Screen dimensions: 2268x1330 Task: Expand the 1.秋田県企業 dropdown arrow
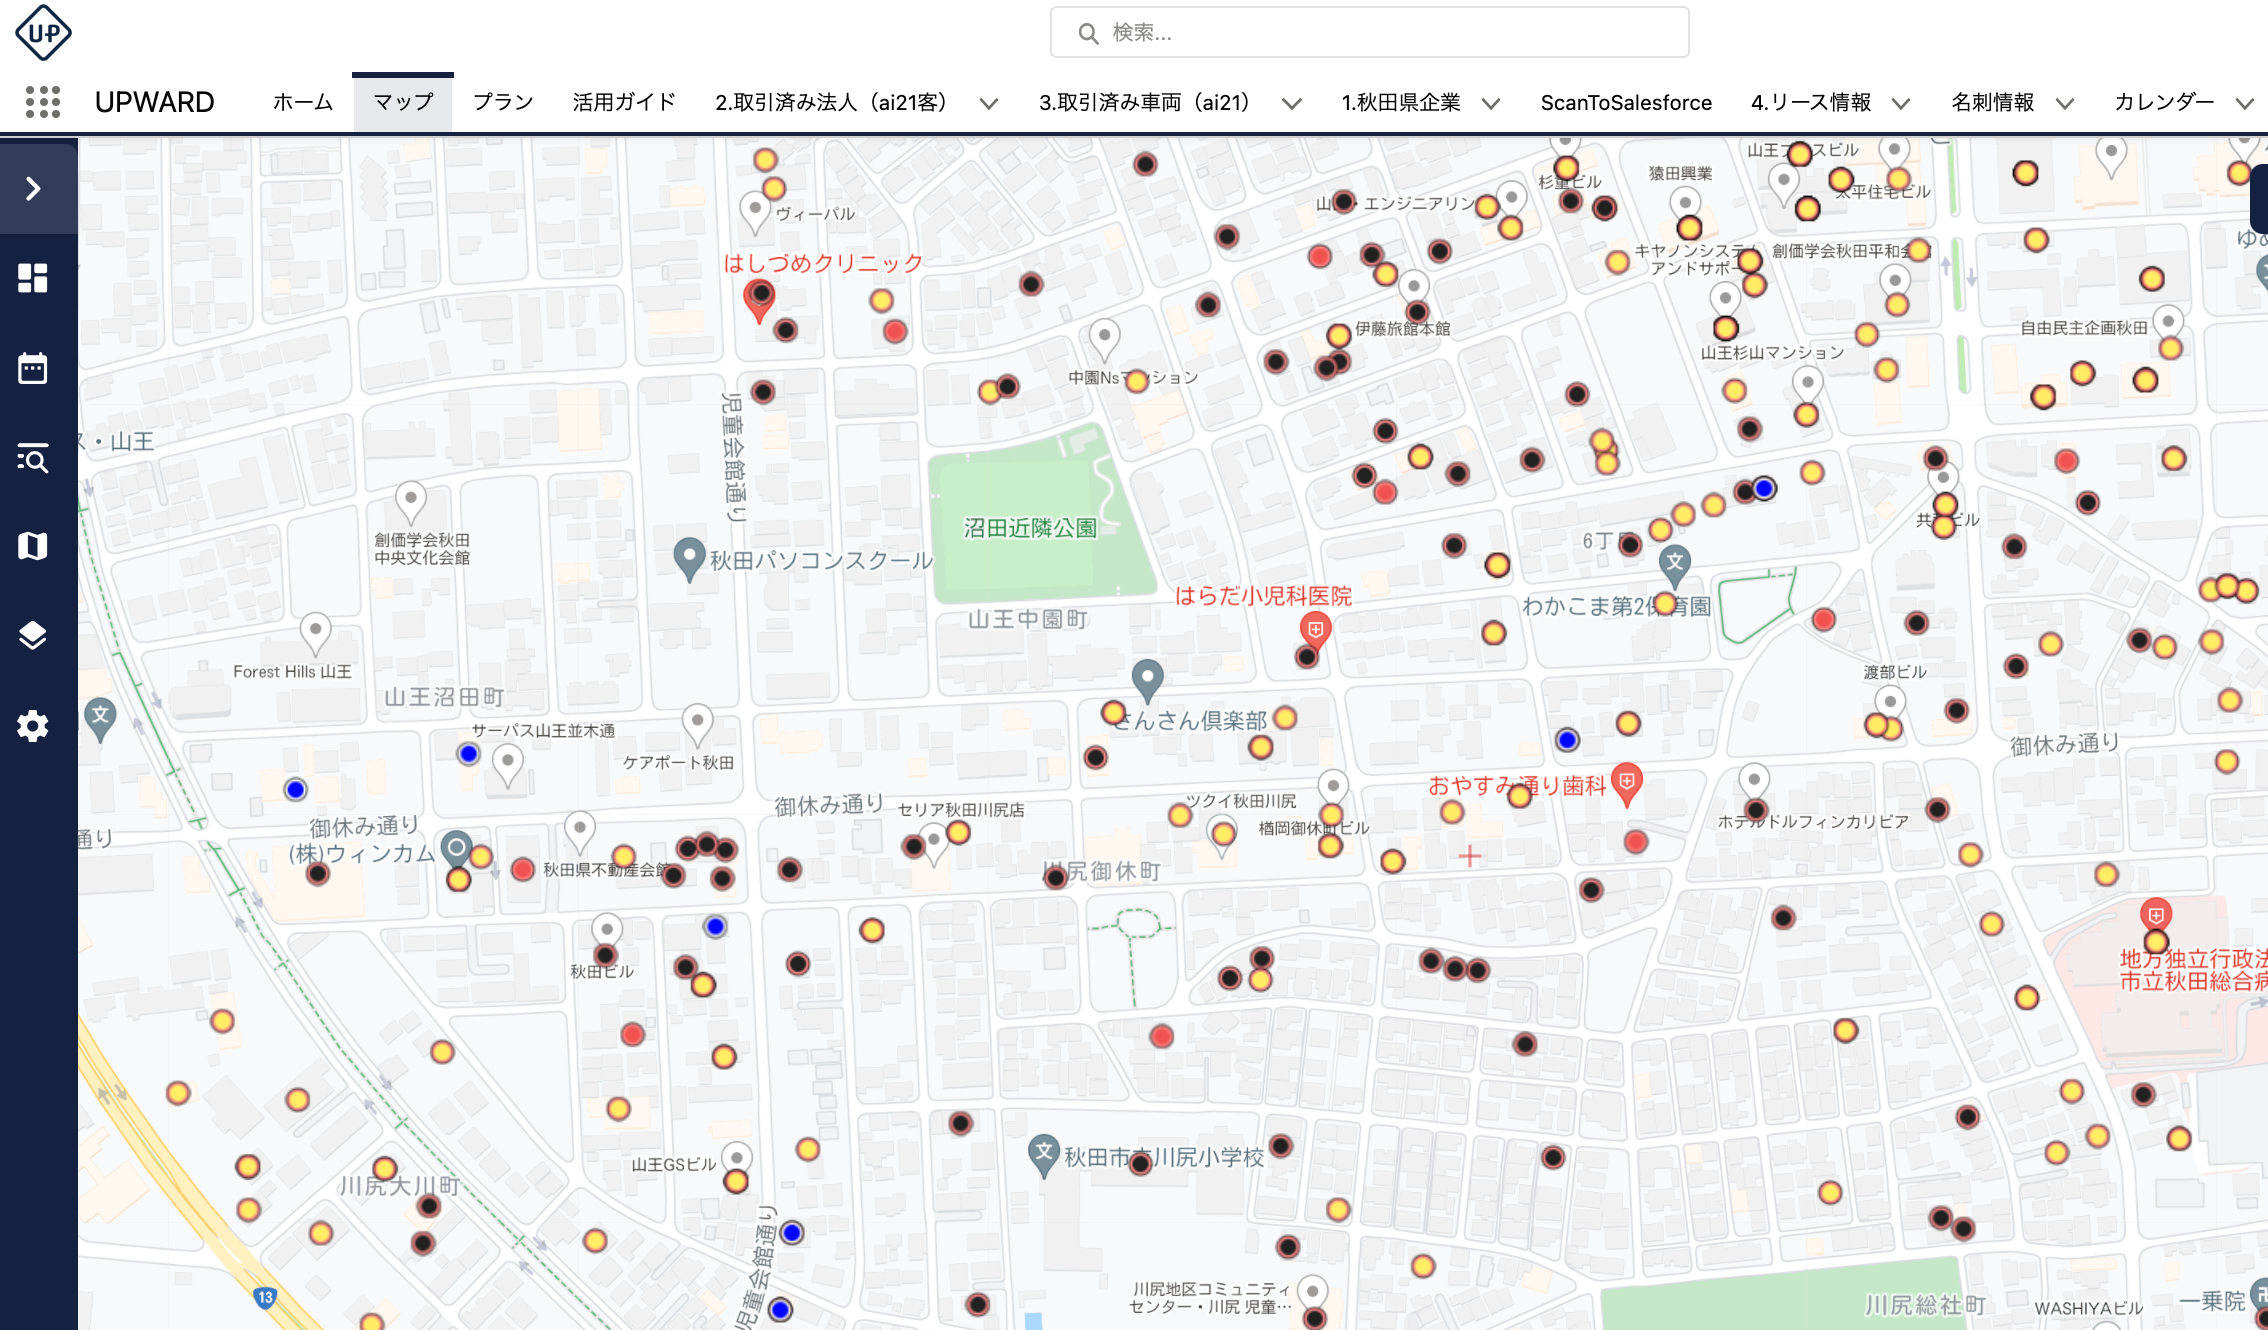pos(1490,103)
